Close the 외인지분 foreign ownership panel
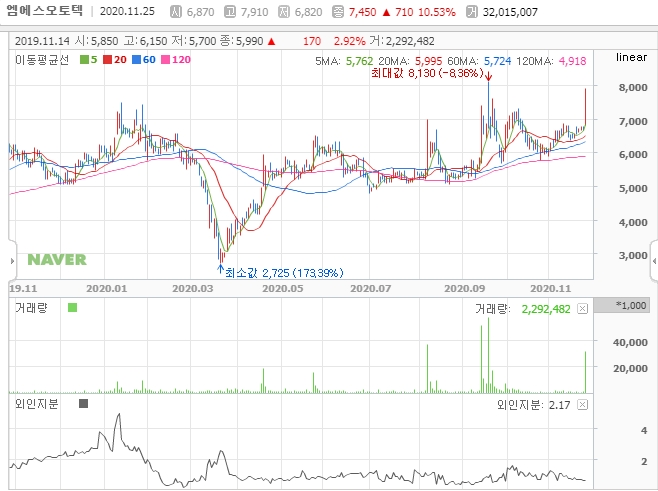Image resolution: width=658 pixels, height=491 pixels. tap(582, 405)
